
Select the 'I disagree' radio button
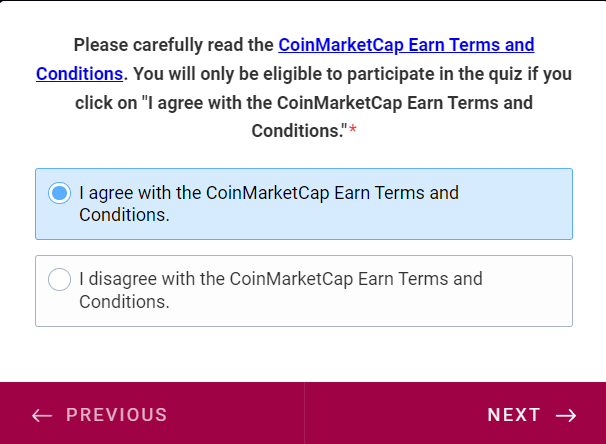[x=60, y=280]
